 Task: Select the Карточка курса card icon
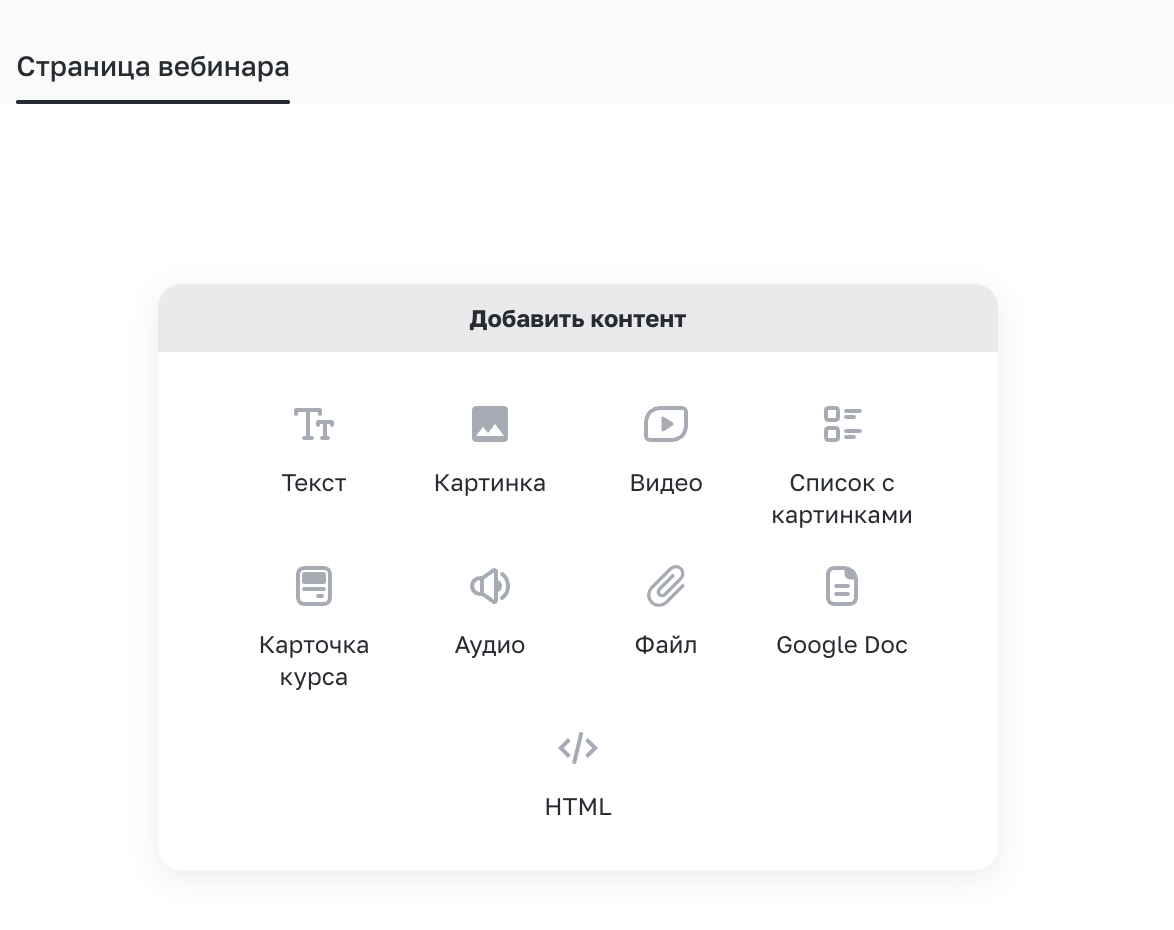coord(314,586)
